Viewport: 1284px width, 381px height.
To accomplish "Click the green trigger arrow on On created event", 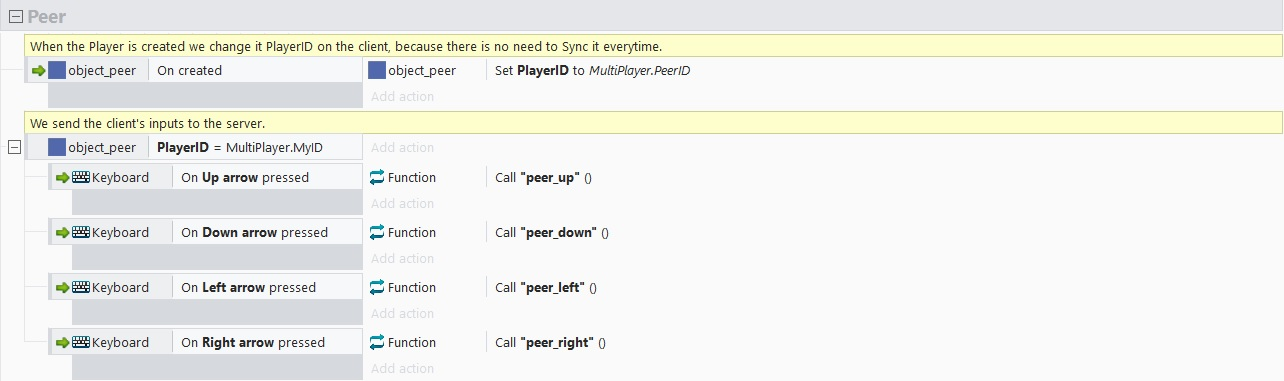I will pos(39,70).
